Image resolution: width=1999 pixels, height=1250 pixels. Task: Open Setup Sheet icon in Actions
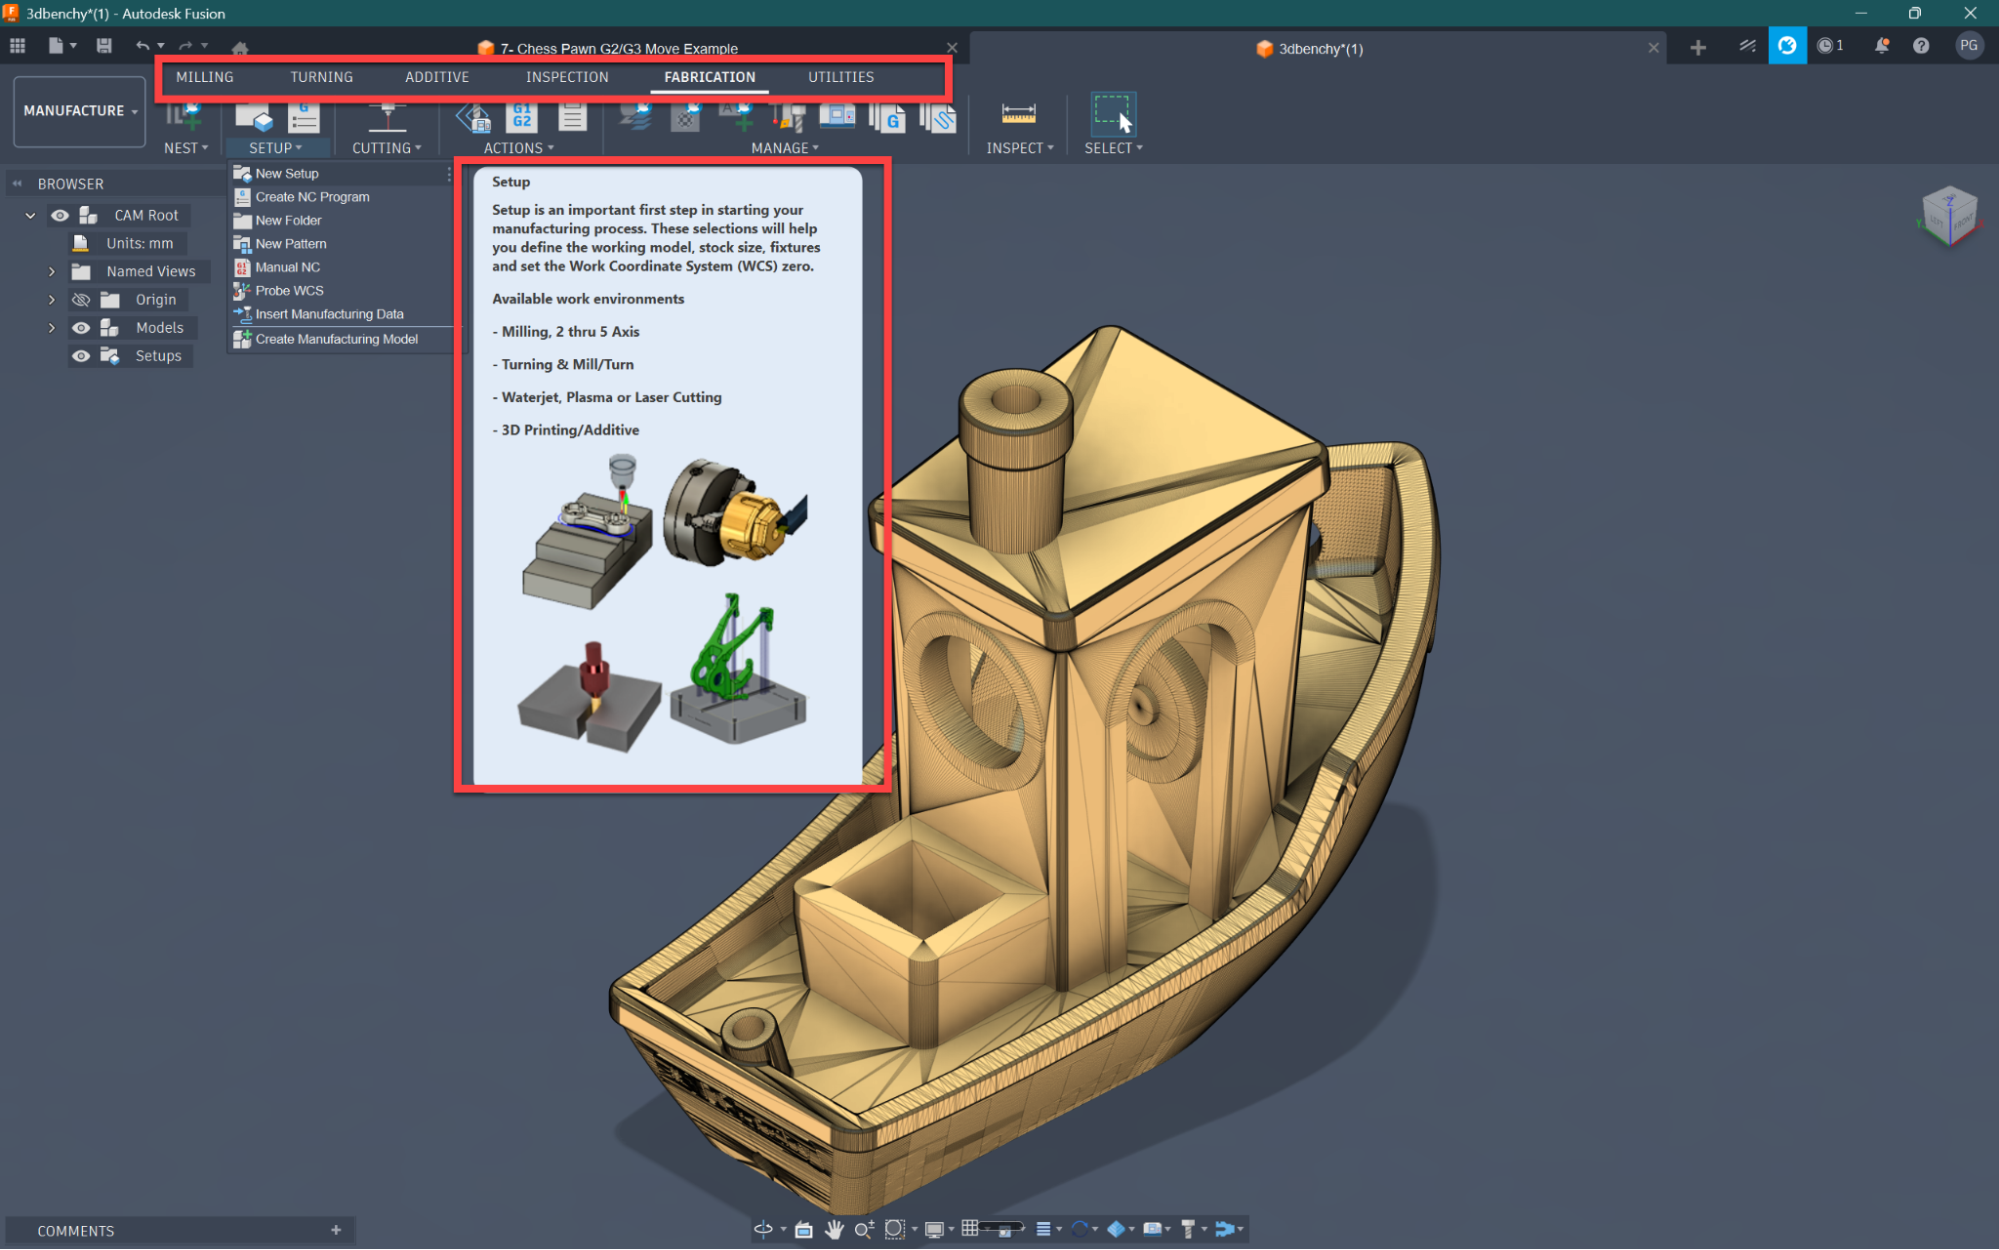(572, 117)
